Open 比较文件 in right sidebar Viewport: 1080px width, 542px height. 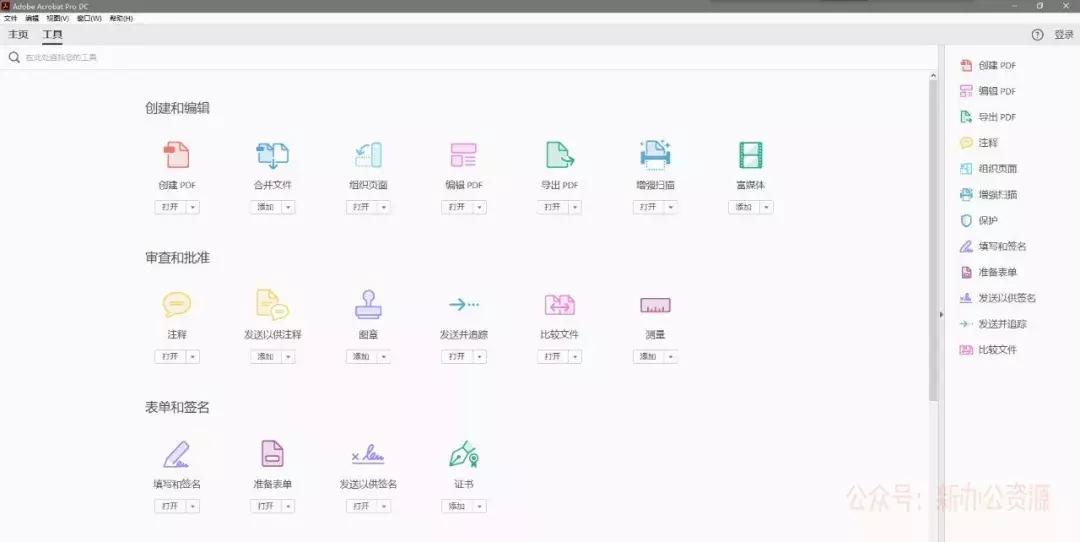(x=988, y=350)
